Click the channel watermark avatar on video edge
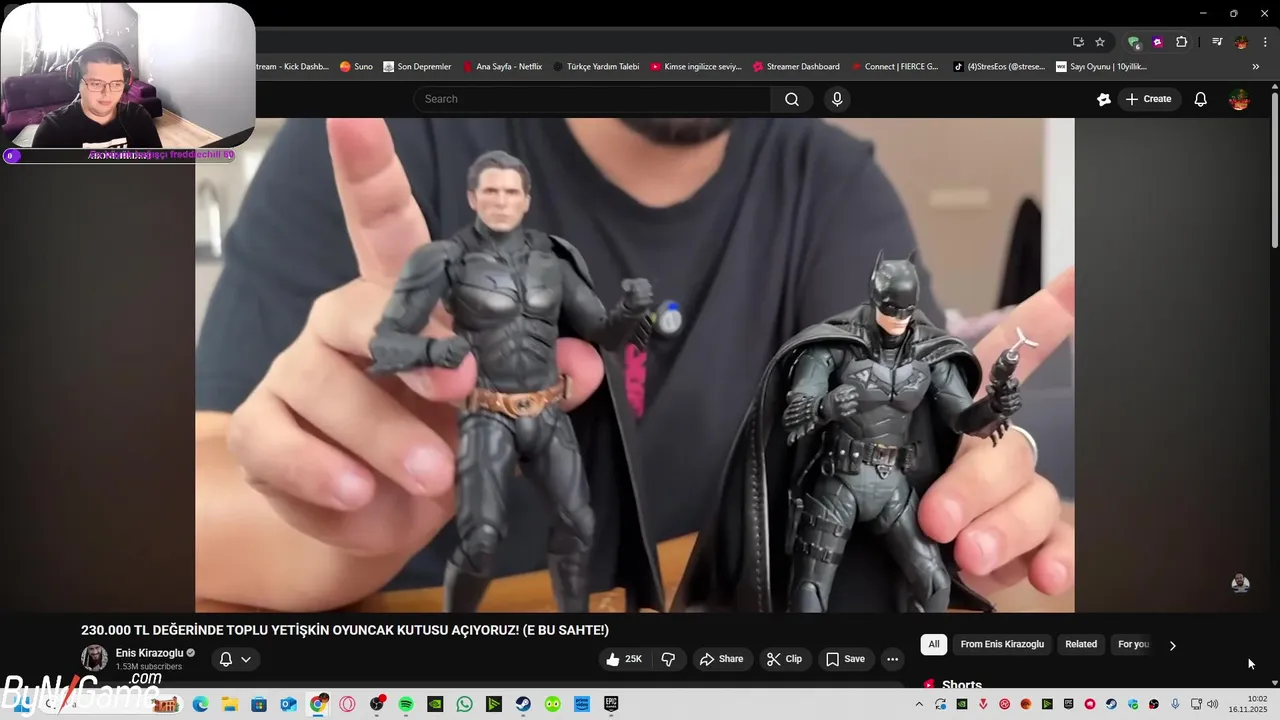The image size is (1280, 720). [x=1241, y=584]
